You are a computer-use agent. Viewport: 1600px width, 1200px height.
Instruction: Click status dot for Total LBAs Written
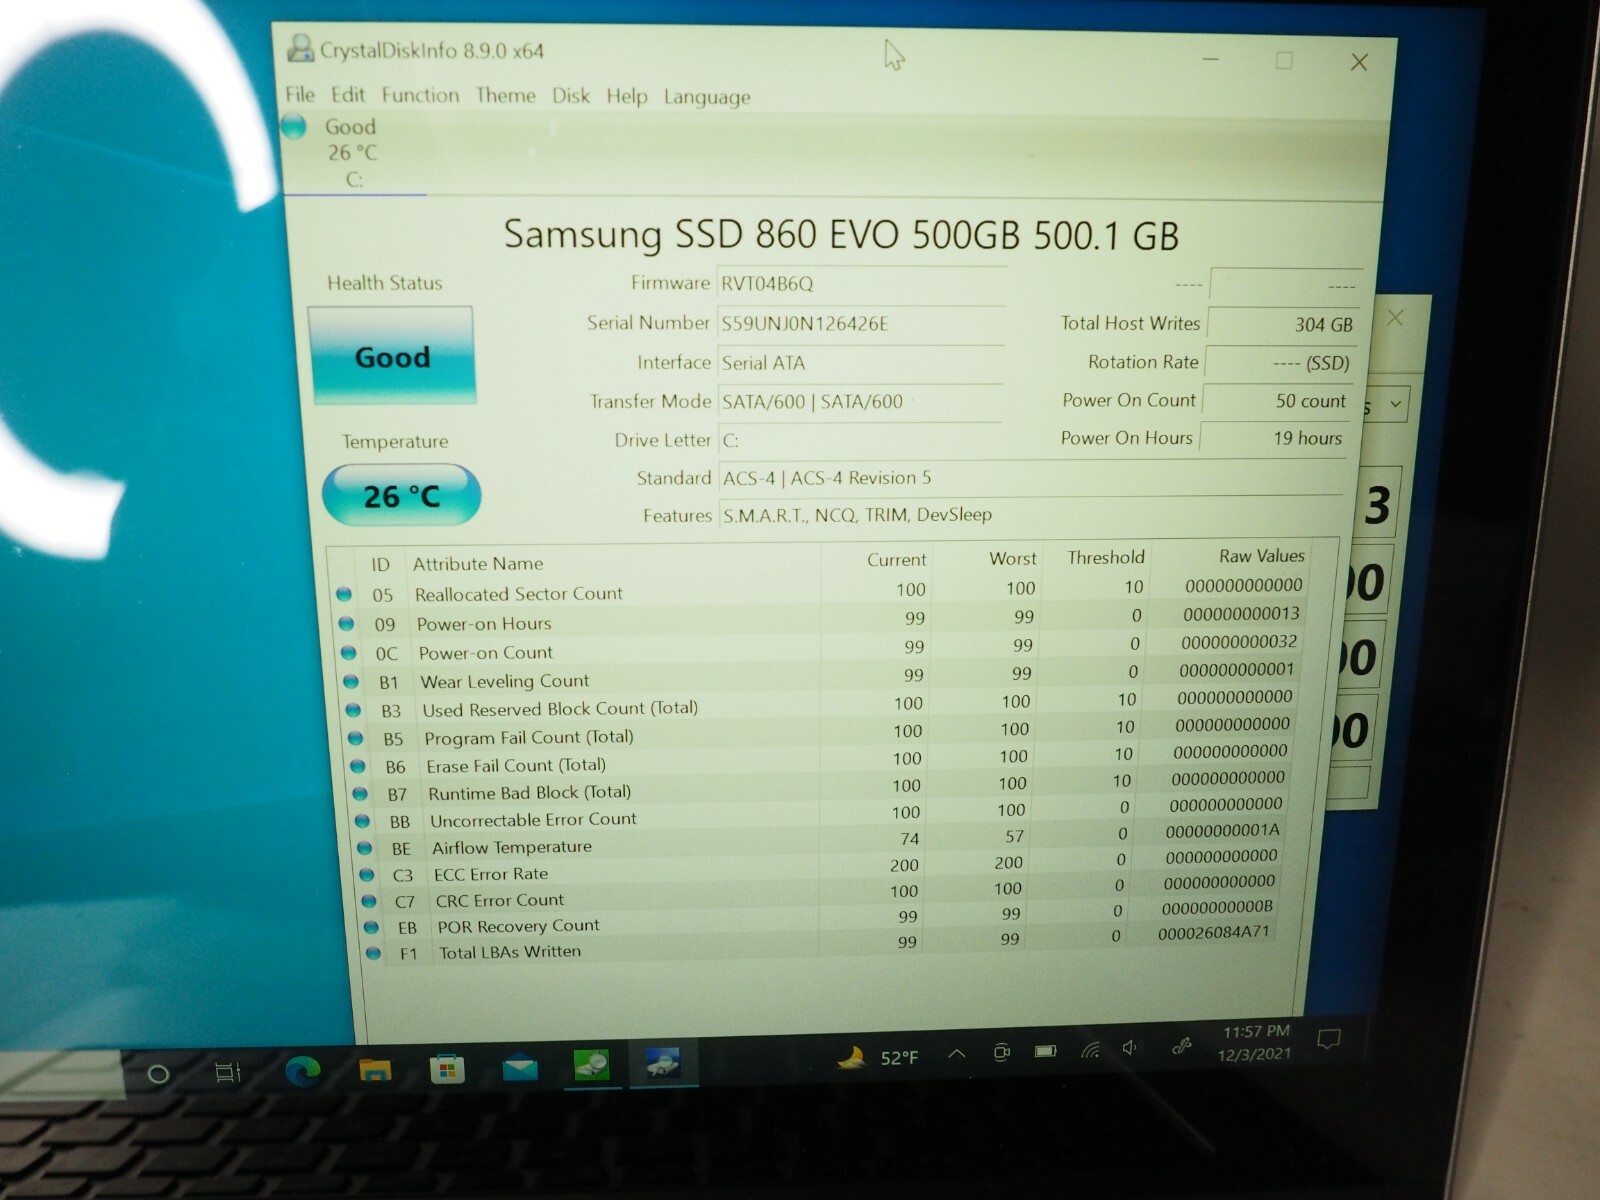[373, 953]
